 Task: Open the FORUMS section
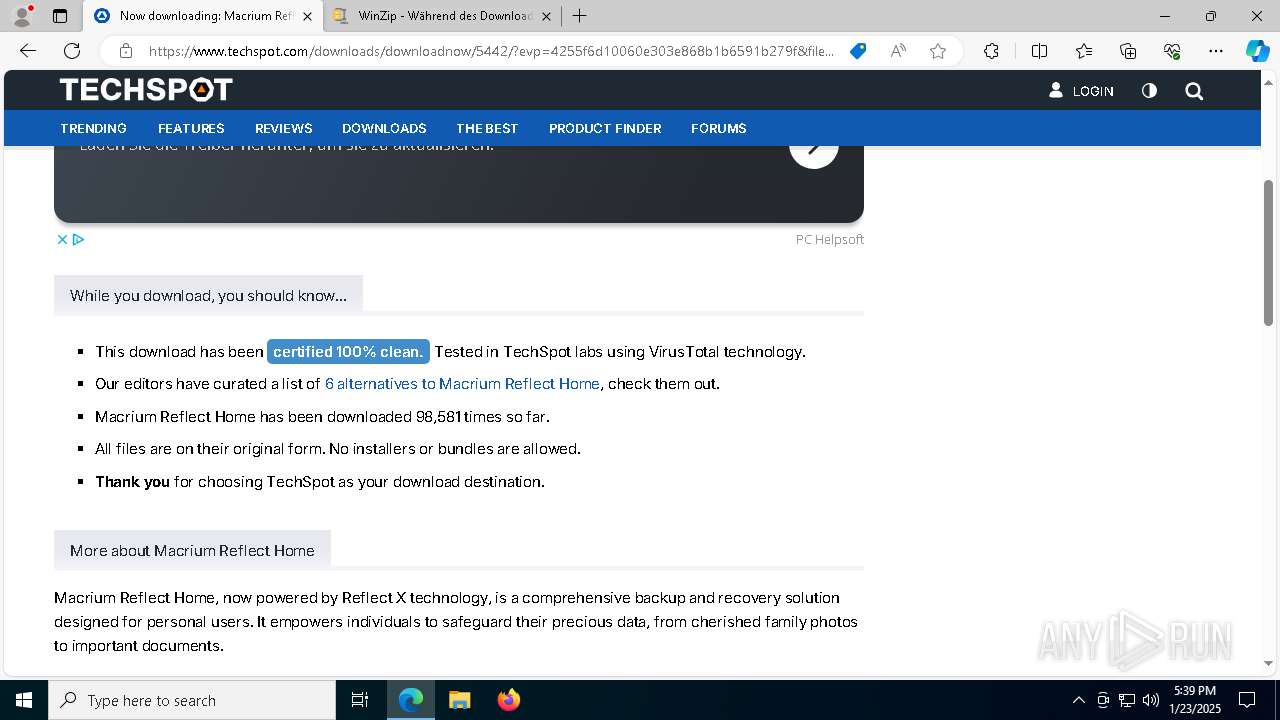(718, 128)
